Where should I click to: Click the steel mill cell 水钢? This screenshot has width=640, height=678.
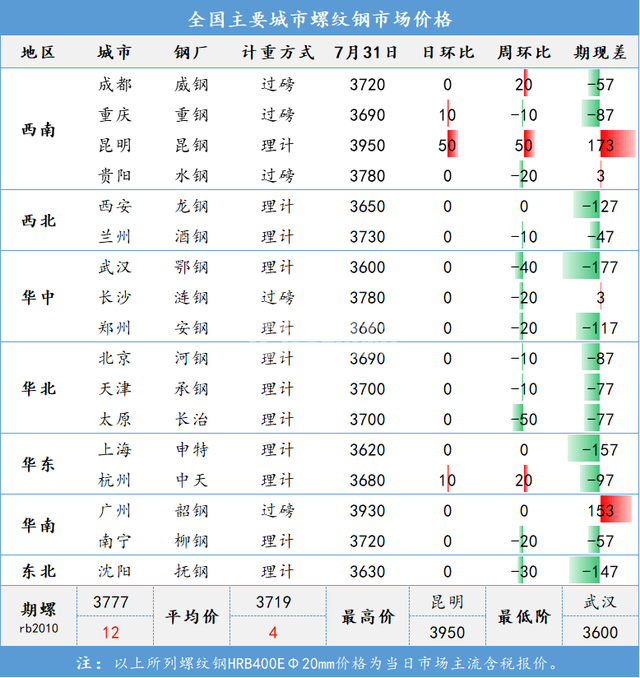[x=191, y=176]
